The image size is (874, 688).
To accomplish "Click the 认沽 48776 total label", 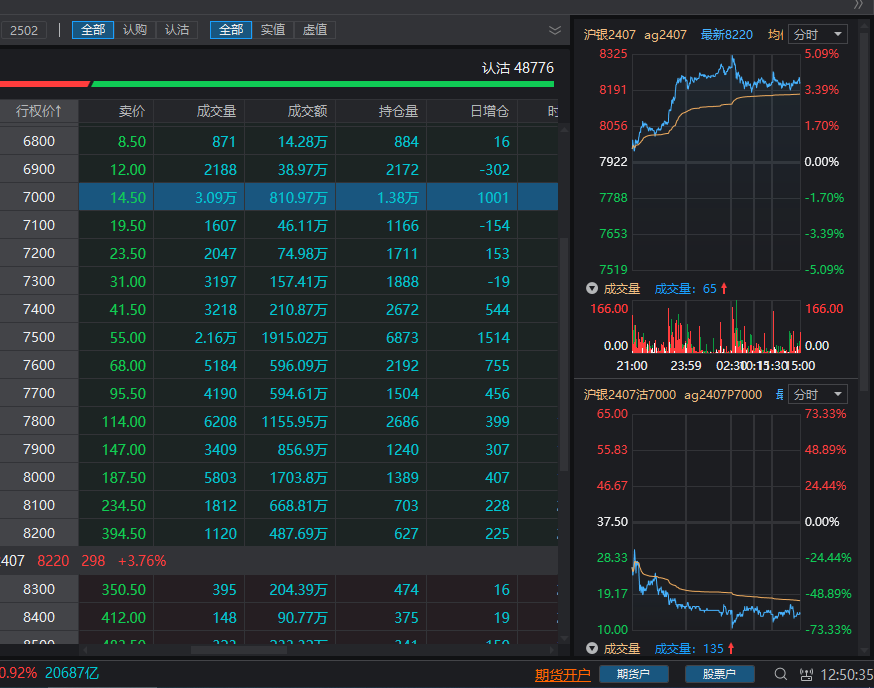I will tap(518, 68).
